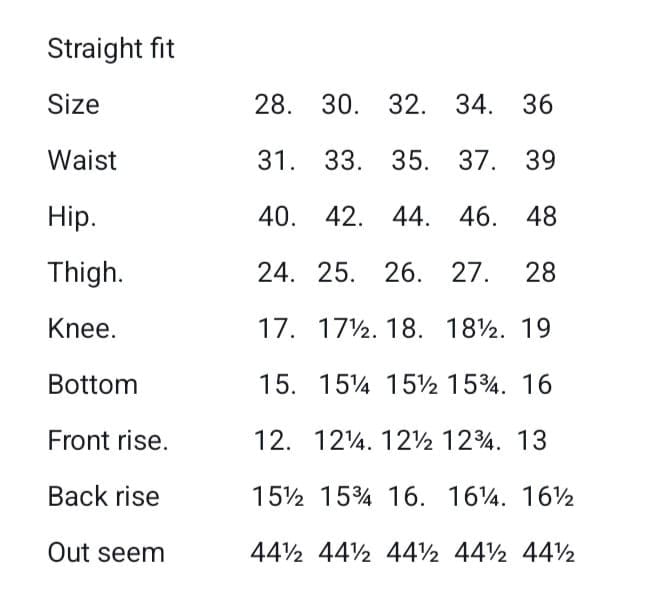The width and height of the screenshot is (672, 592).
Task: Select waist measurement 39
Action: pos(541,161)
